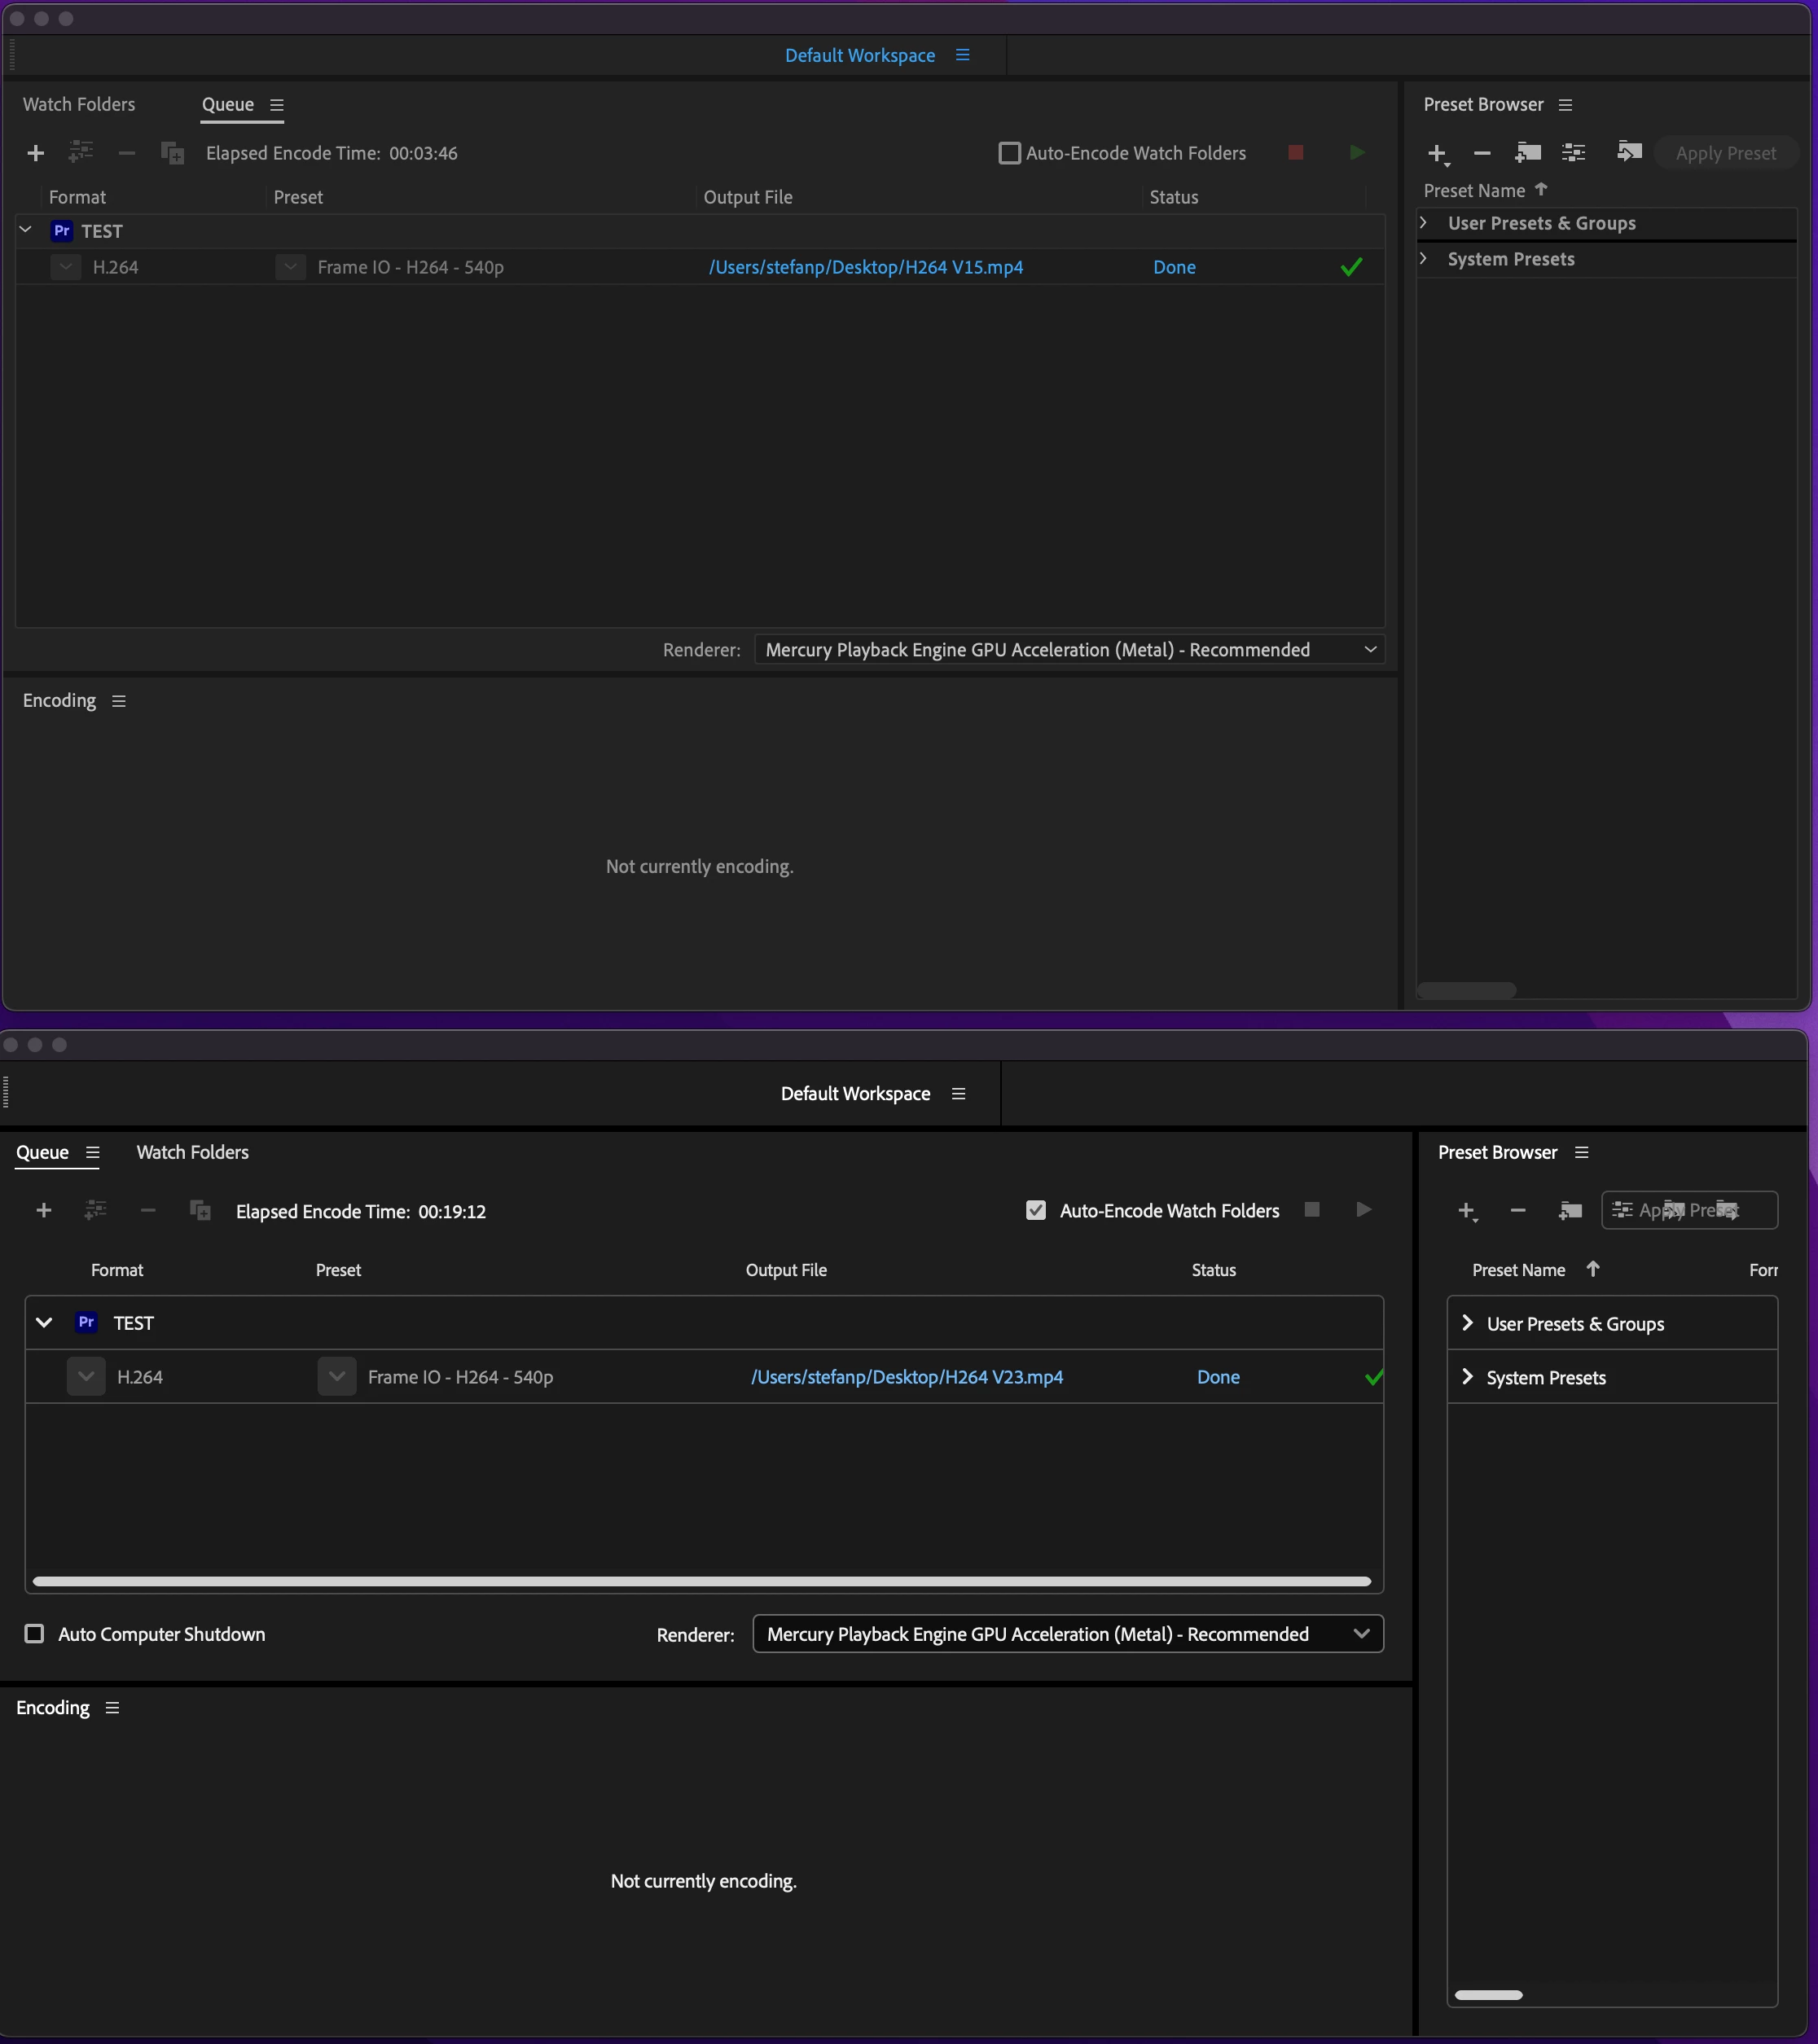This screenshot has width=1818, height=2044.
Task: Click the H264 V23.mp4 output path link
Action: tap(906, 1377)
